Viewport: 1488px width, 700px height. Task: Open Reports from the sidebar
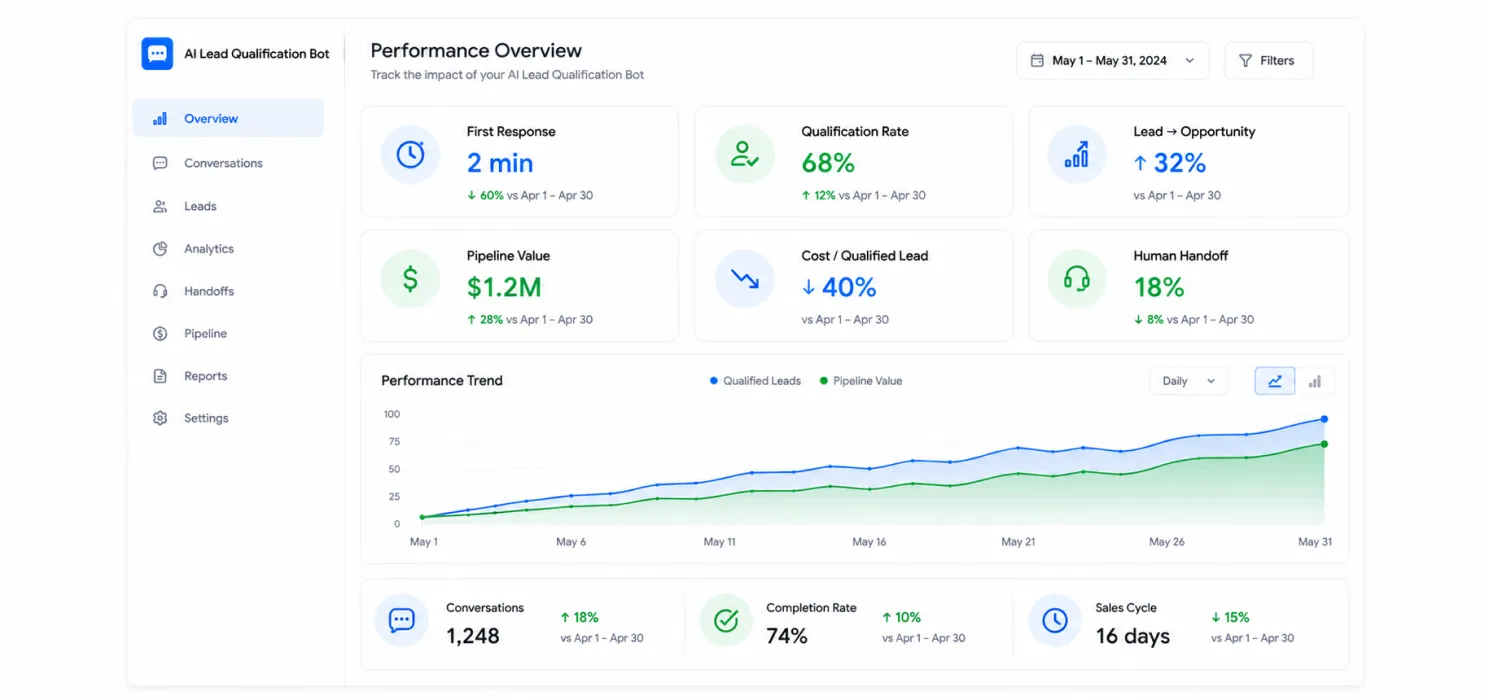228,376
